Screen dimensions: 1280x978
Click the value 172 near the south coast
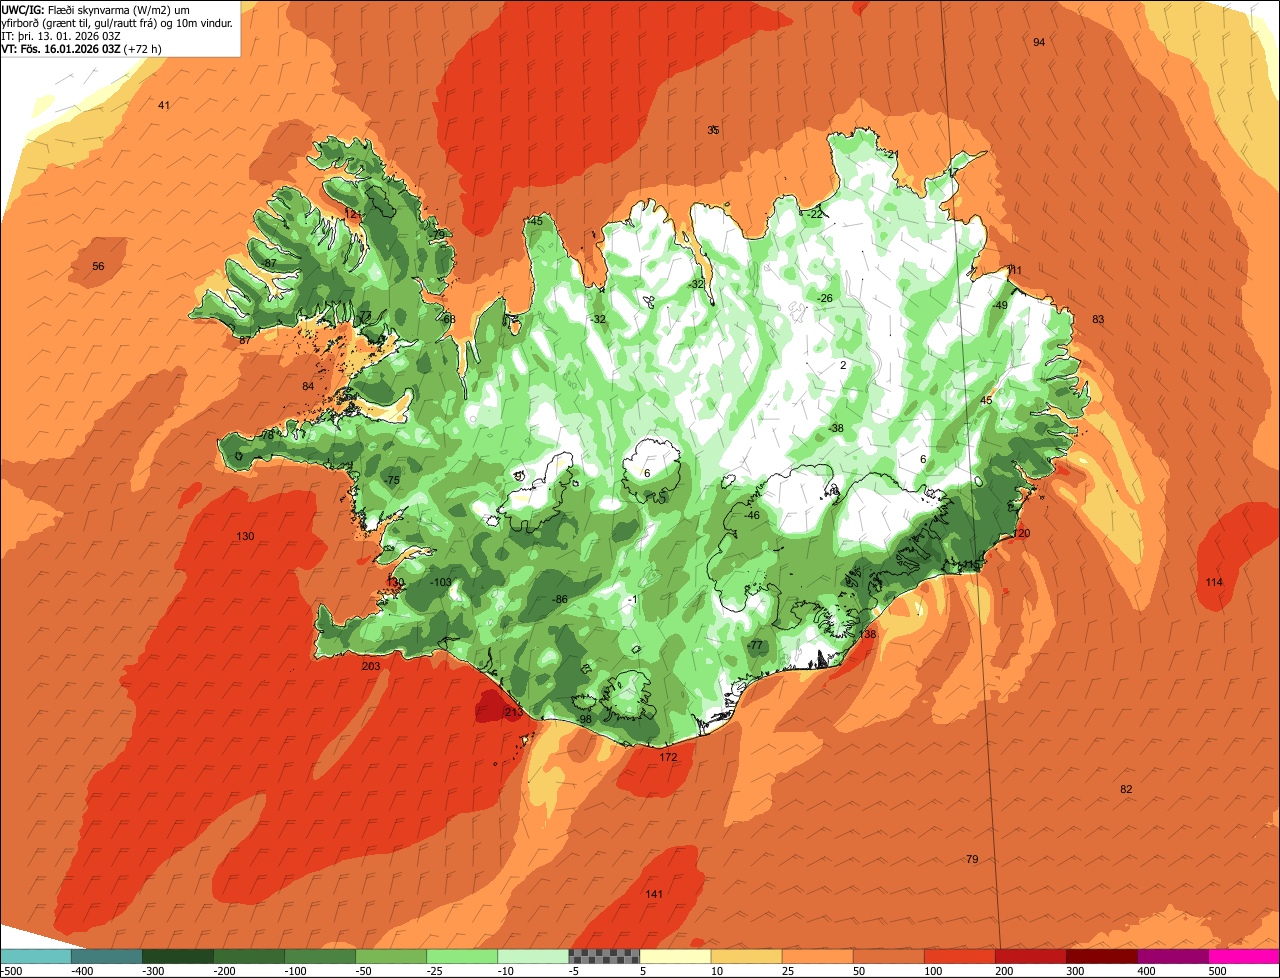[668, 757]
